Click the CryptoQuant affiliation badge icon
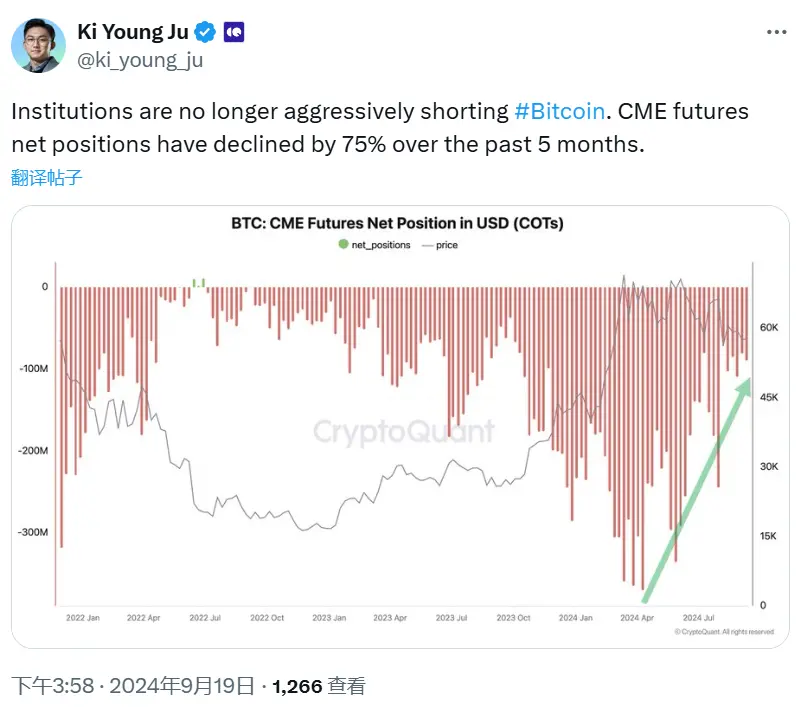 coord(233,31)
